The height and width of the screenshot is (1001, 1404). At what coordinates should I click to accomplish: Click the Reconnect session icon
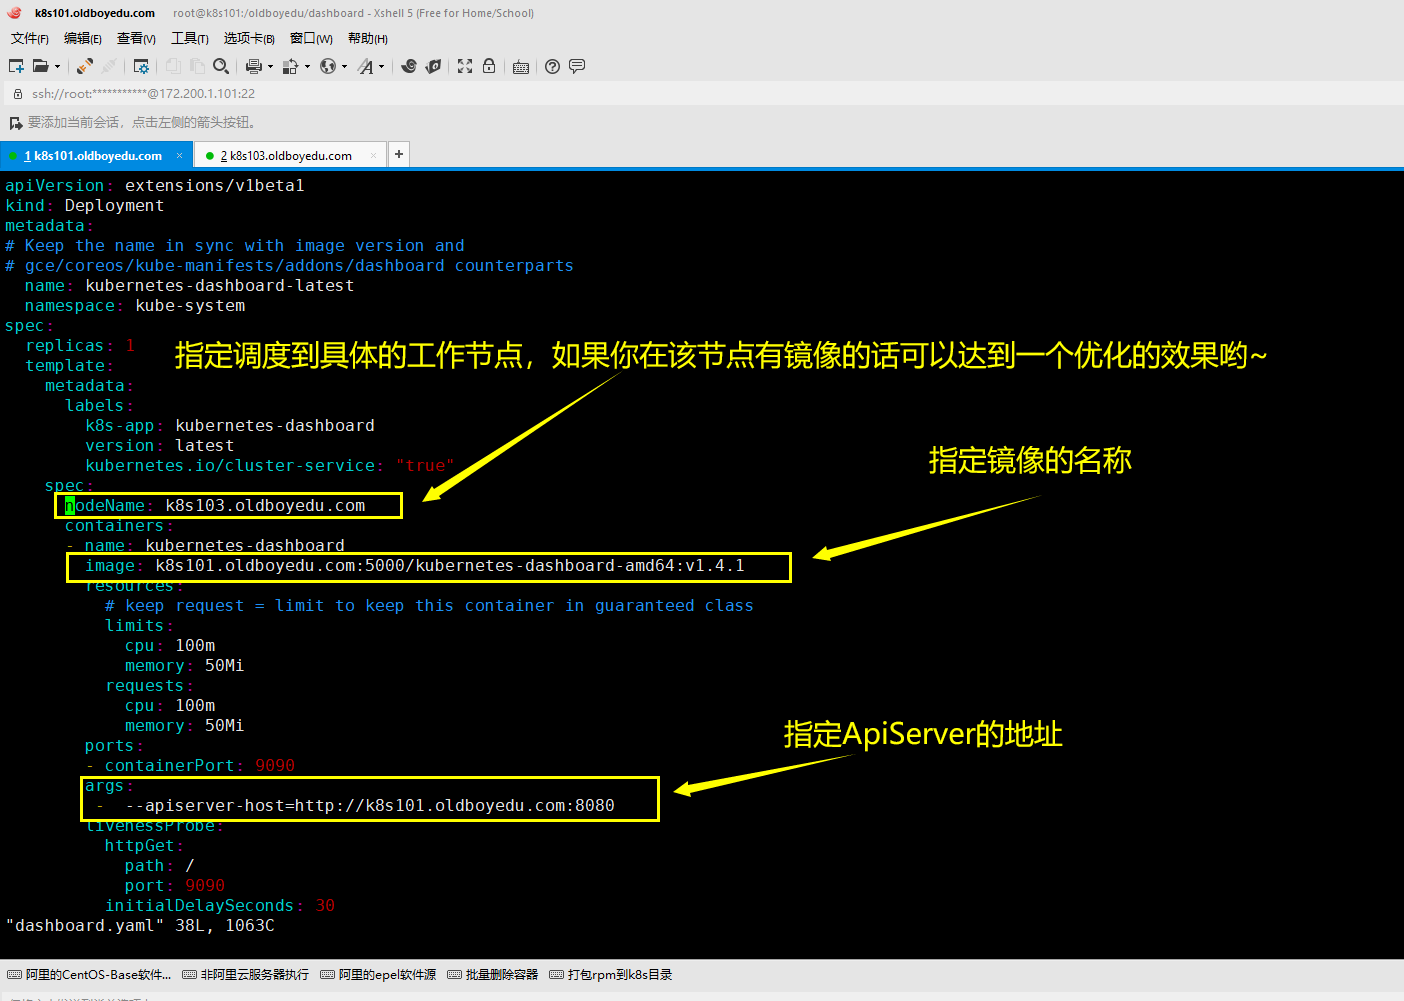(83, 66)
